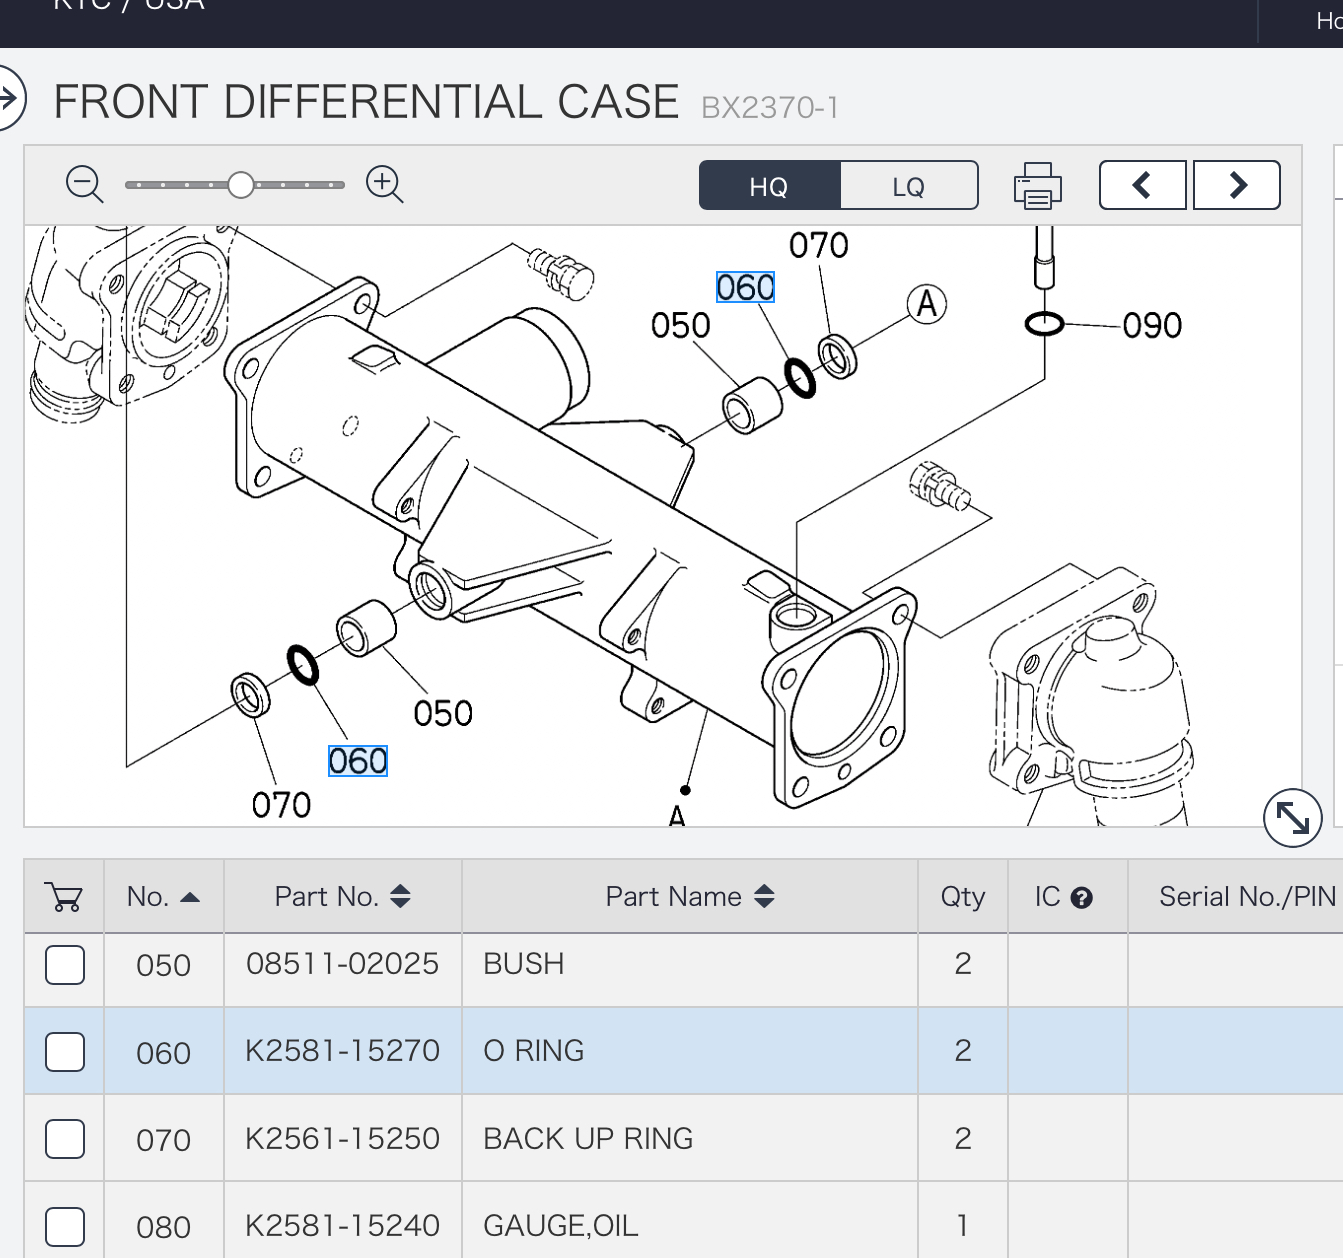The image size is (1343, 1258).
Task: Click the circled arrow icon beside the title
Action: (8, 98)
